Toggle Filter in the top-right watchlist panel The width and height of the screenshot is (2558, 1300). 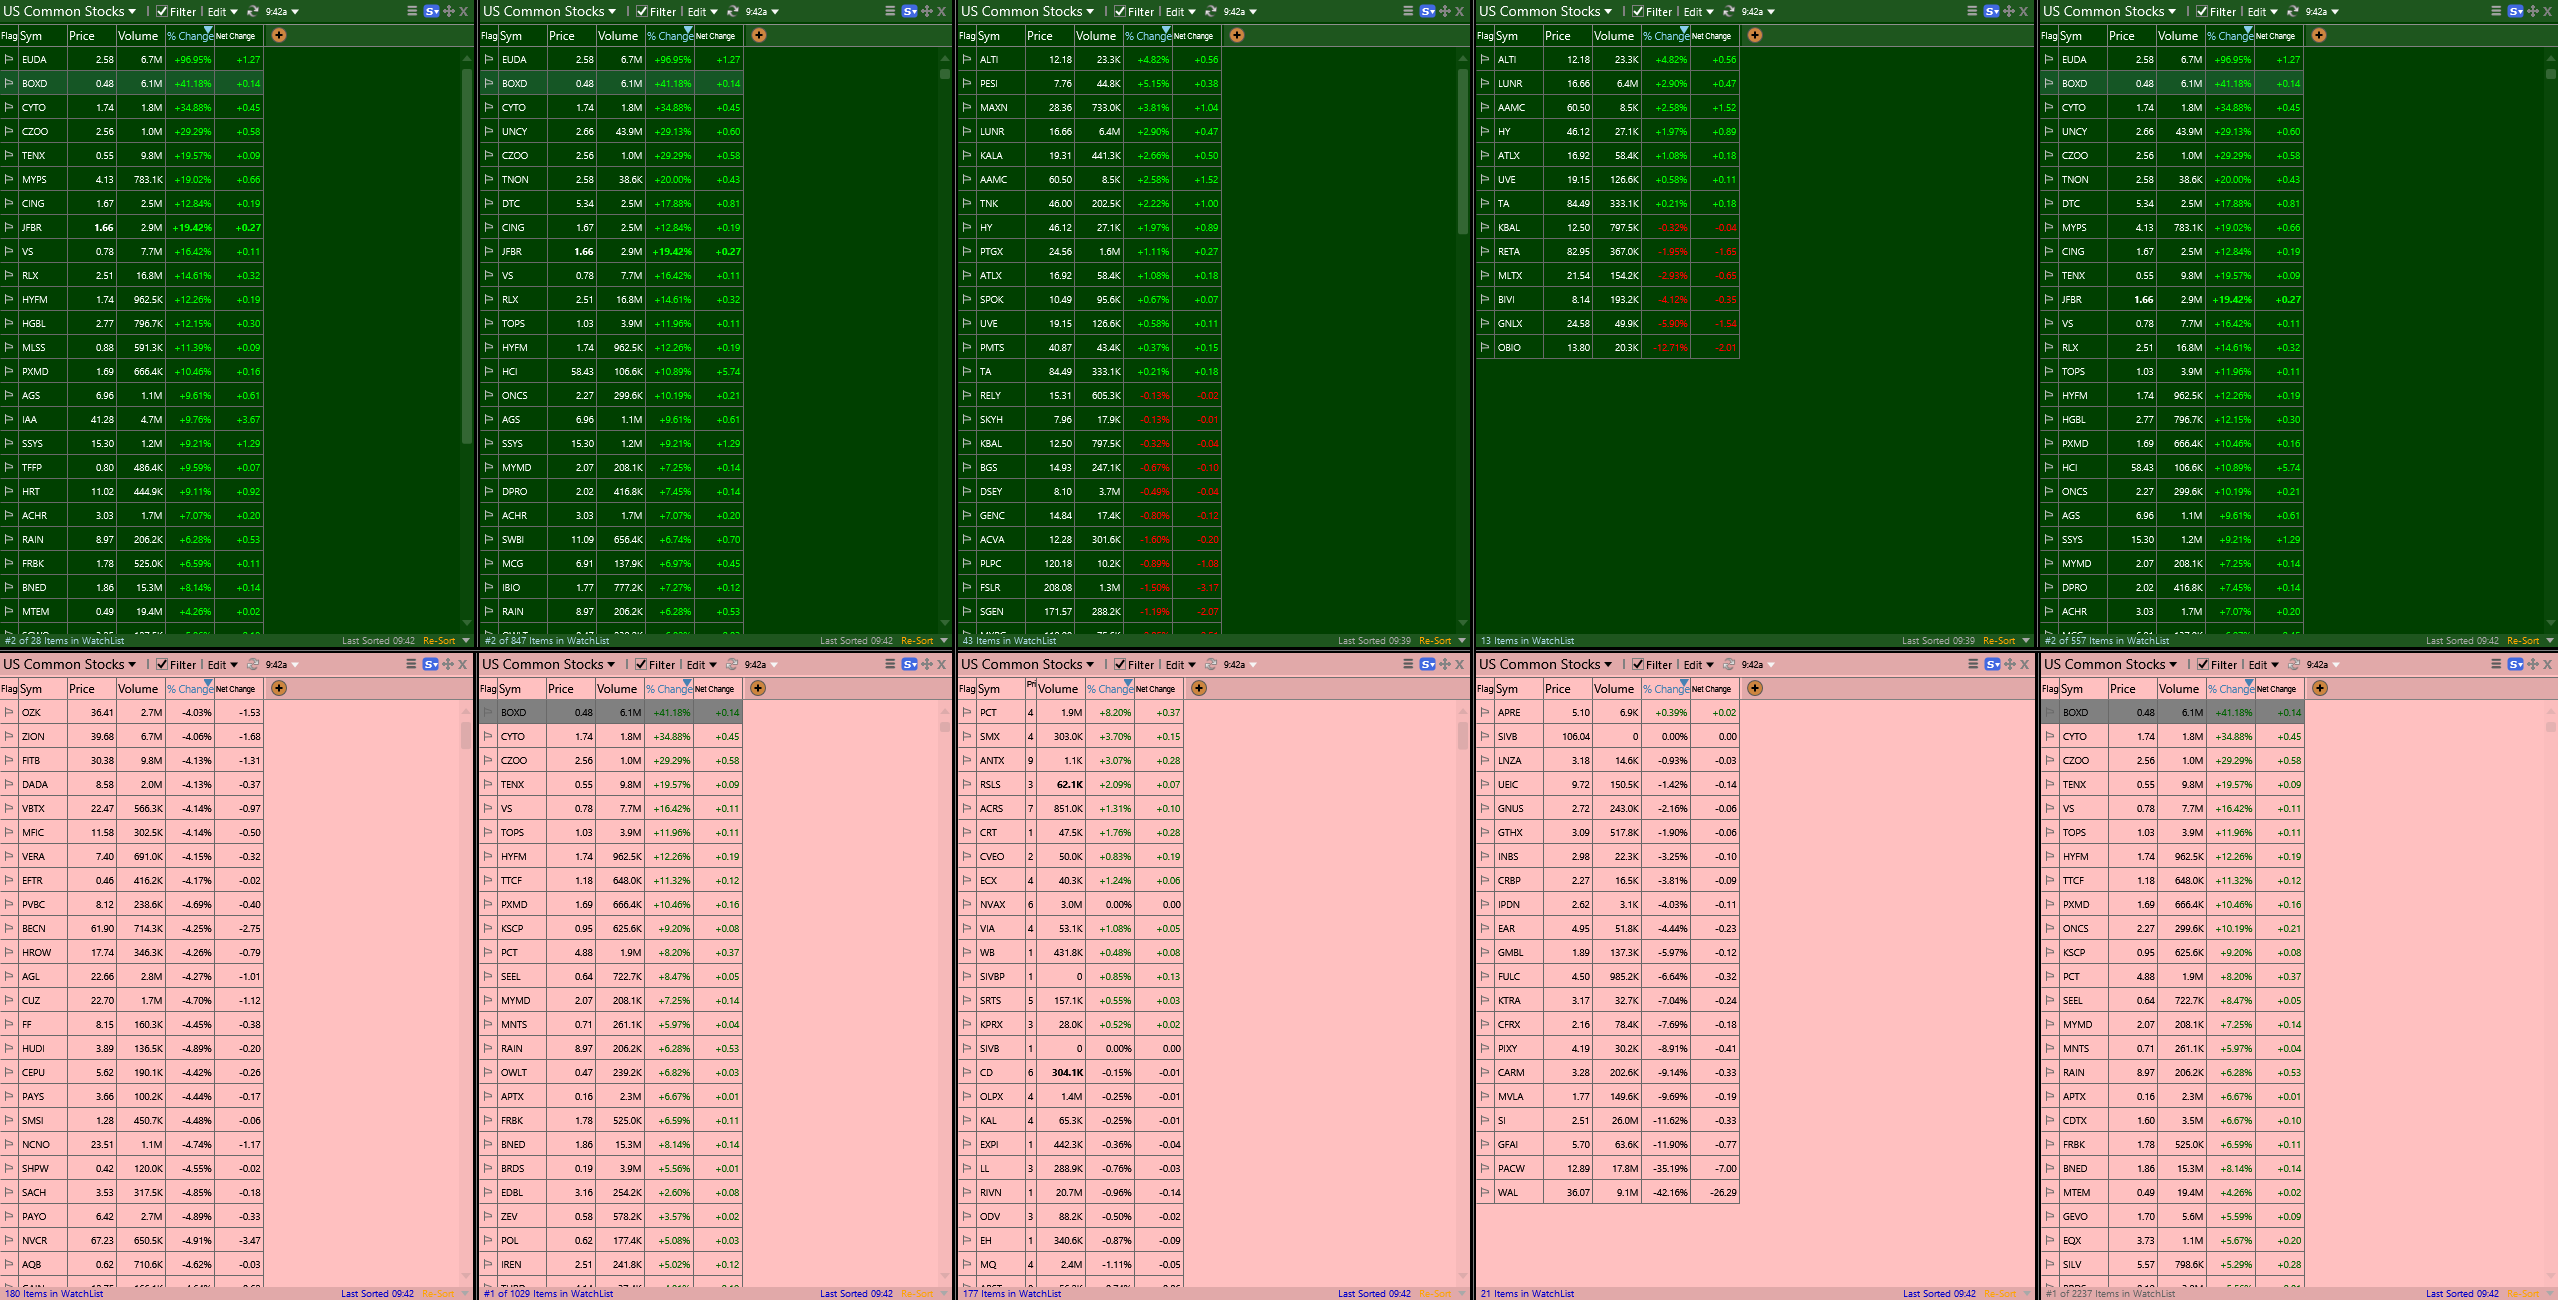click(x=2201, y=11)
